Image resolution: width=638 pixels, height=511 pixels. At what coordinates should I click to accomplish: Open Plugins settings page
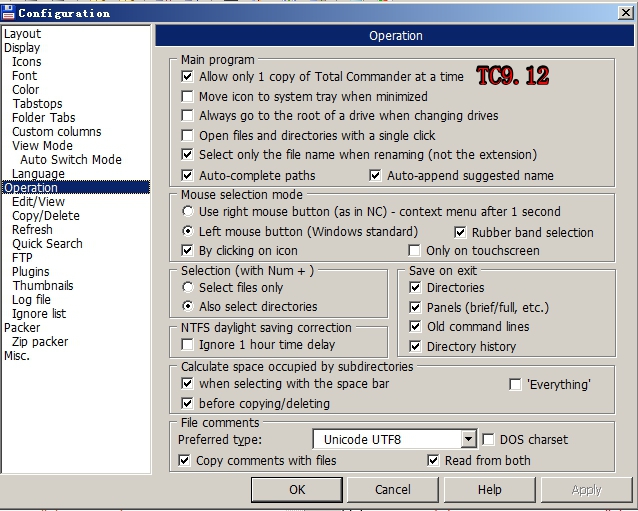pos(31,271)
